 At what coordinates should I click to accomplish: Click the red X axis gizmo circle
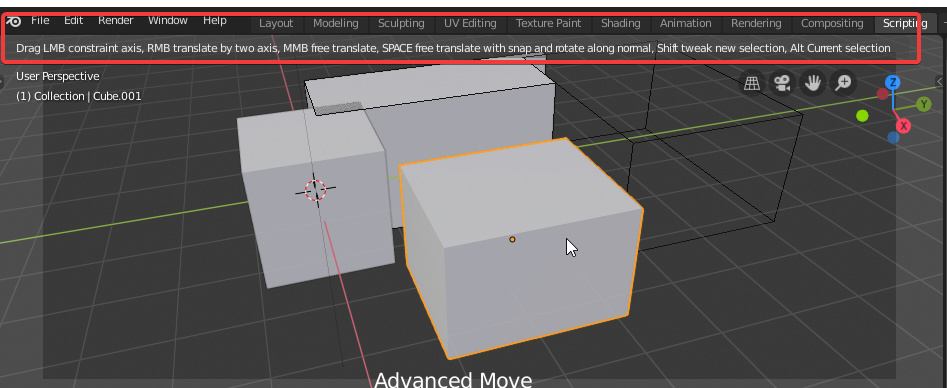(904, 126)
